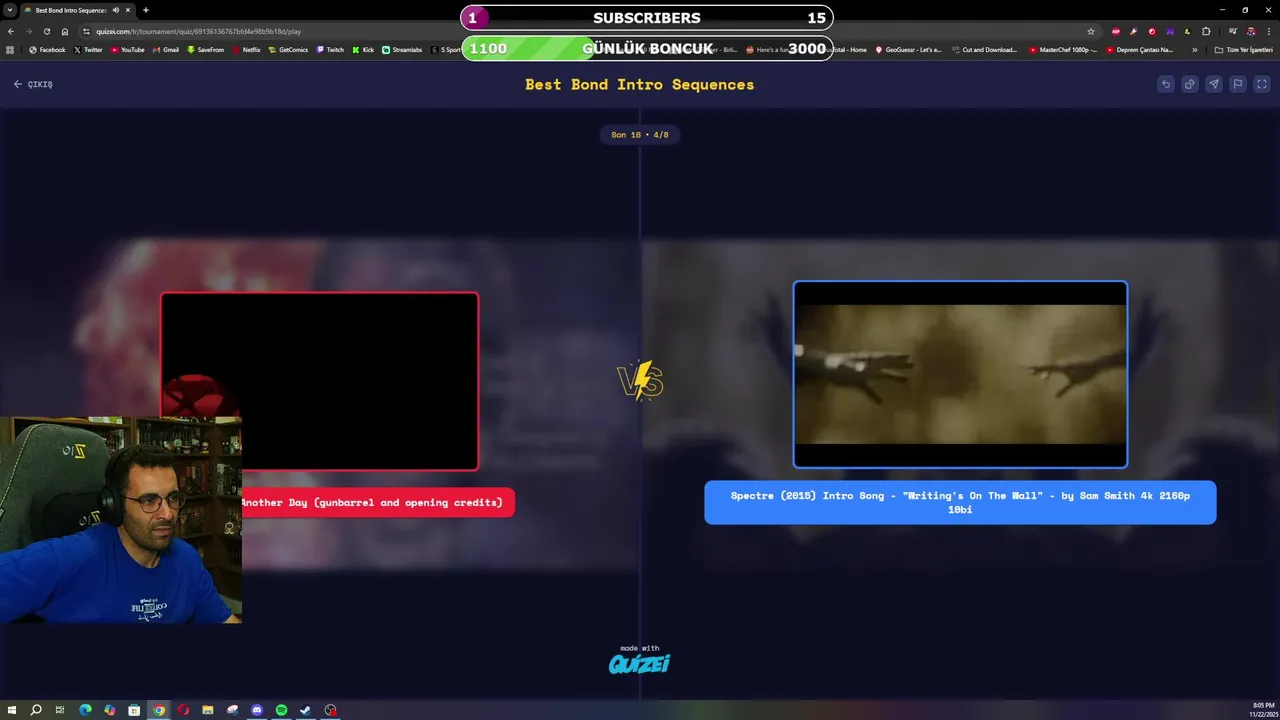Open Gmail bookmark
Image resolution: width=1280 pixels, height=720 pixels.
tap(166, 50)
